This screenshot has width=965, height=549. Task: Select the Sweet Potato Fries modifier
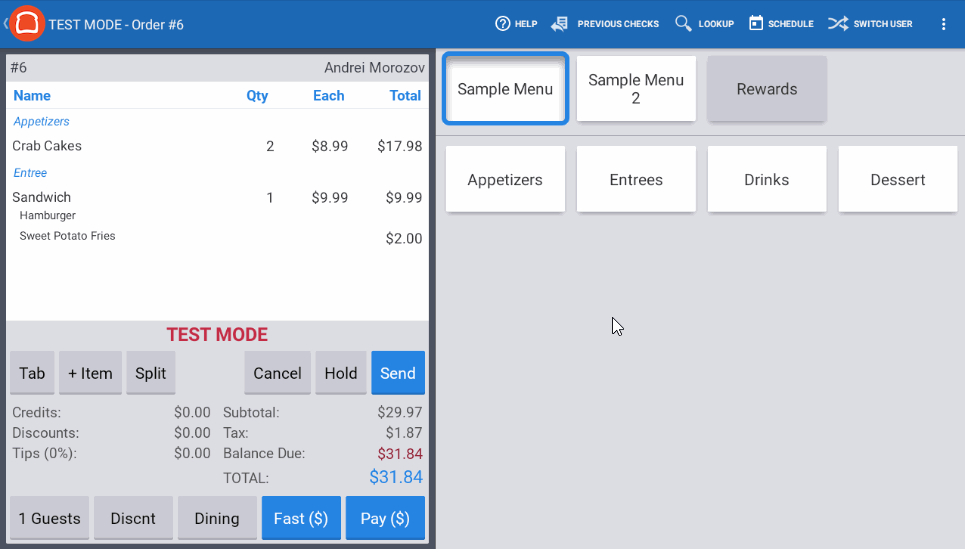coord(67,236)
